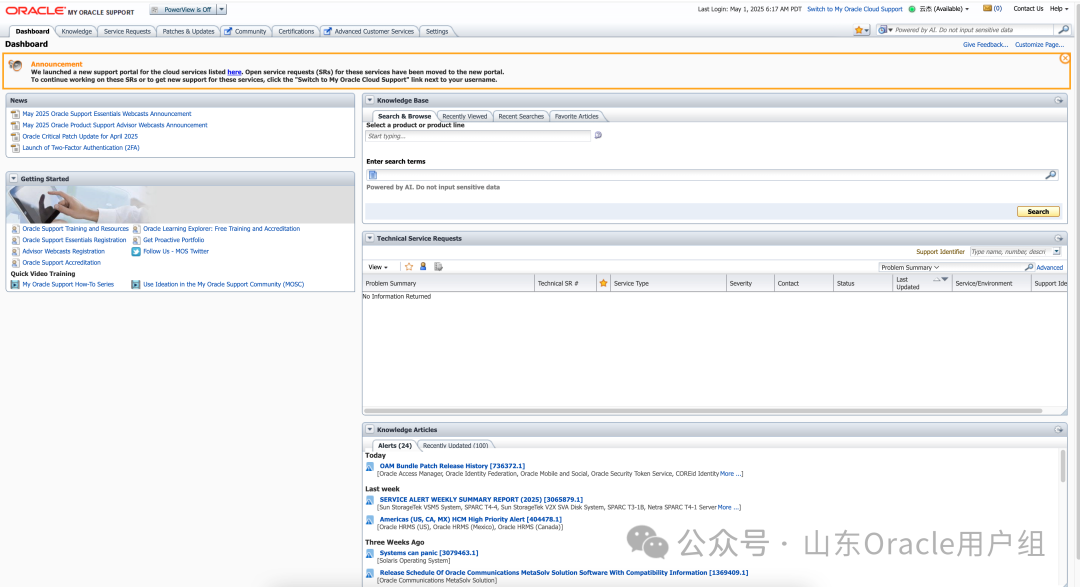Click the global search magnifier icon
Image resolution: width=1080 pixels, height=587 pixels.
pyautogui.click(x=1063, y=30)
